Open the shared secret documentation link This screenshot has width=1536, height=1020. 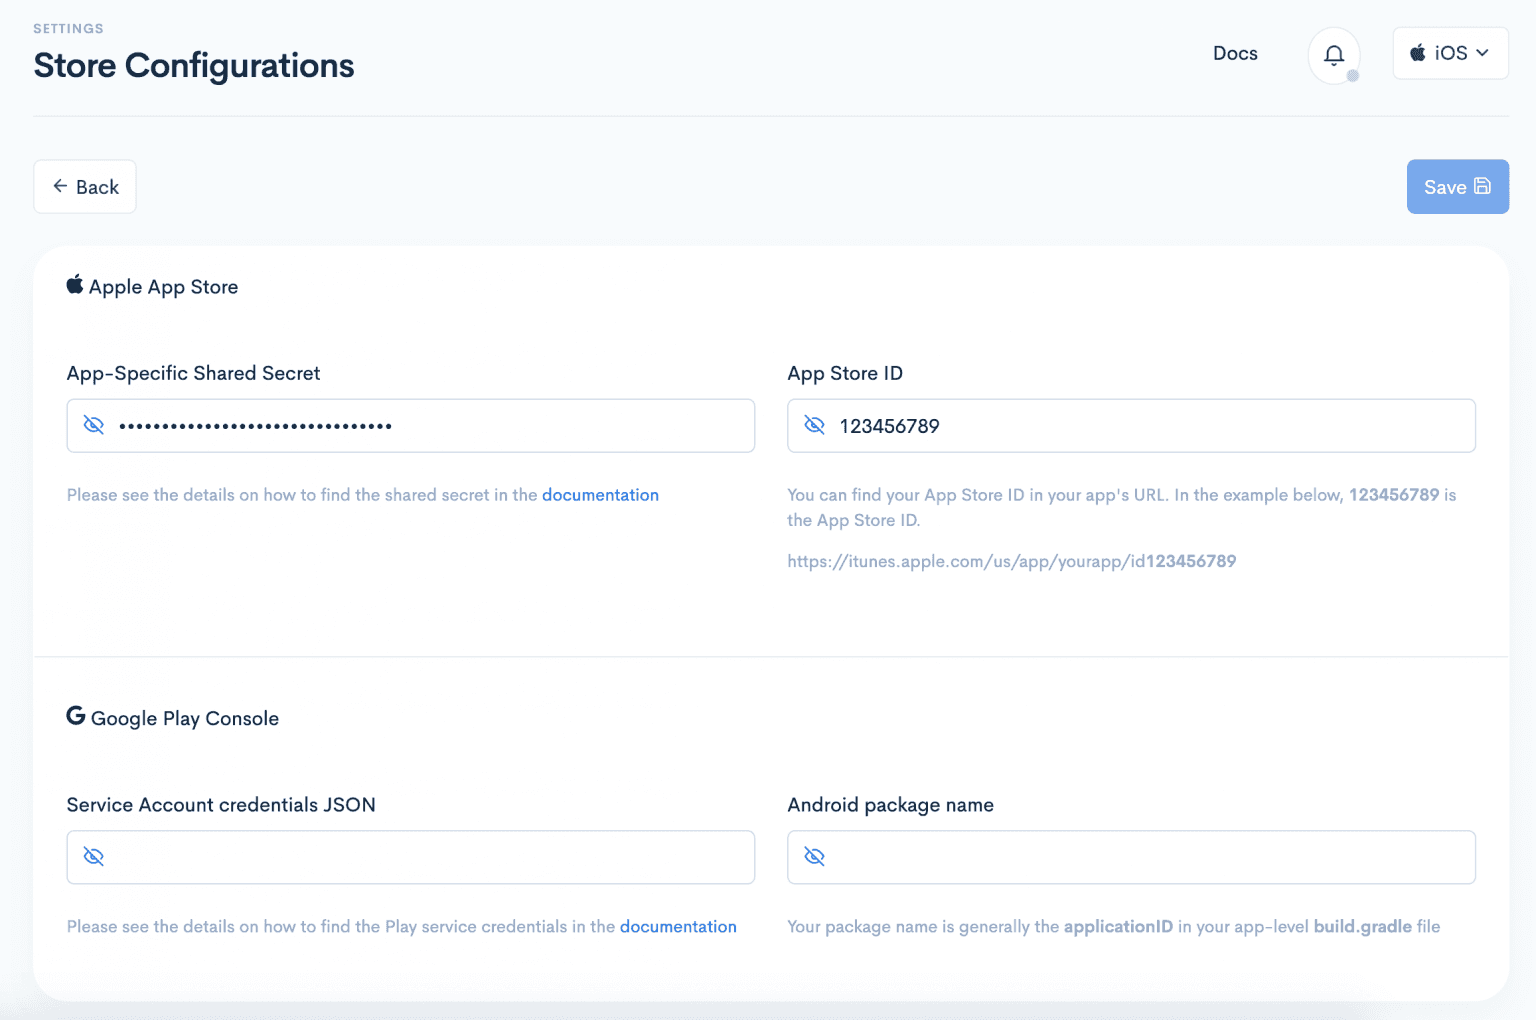600,494
